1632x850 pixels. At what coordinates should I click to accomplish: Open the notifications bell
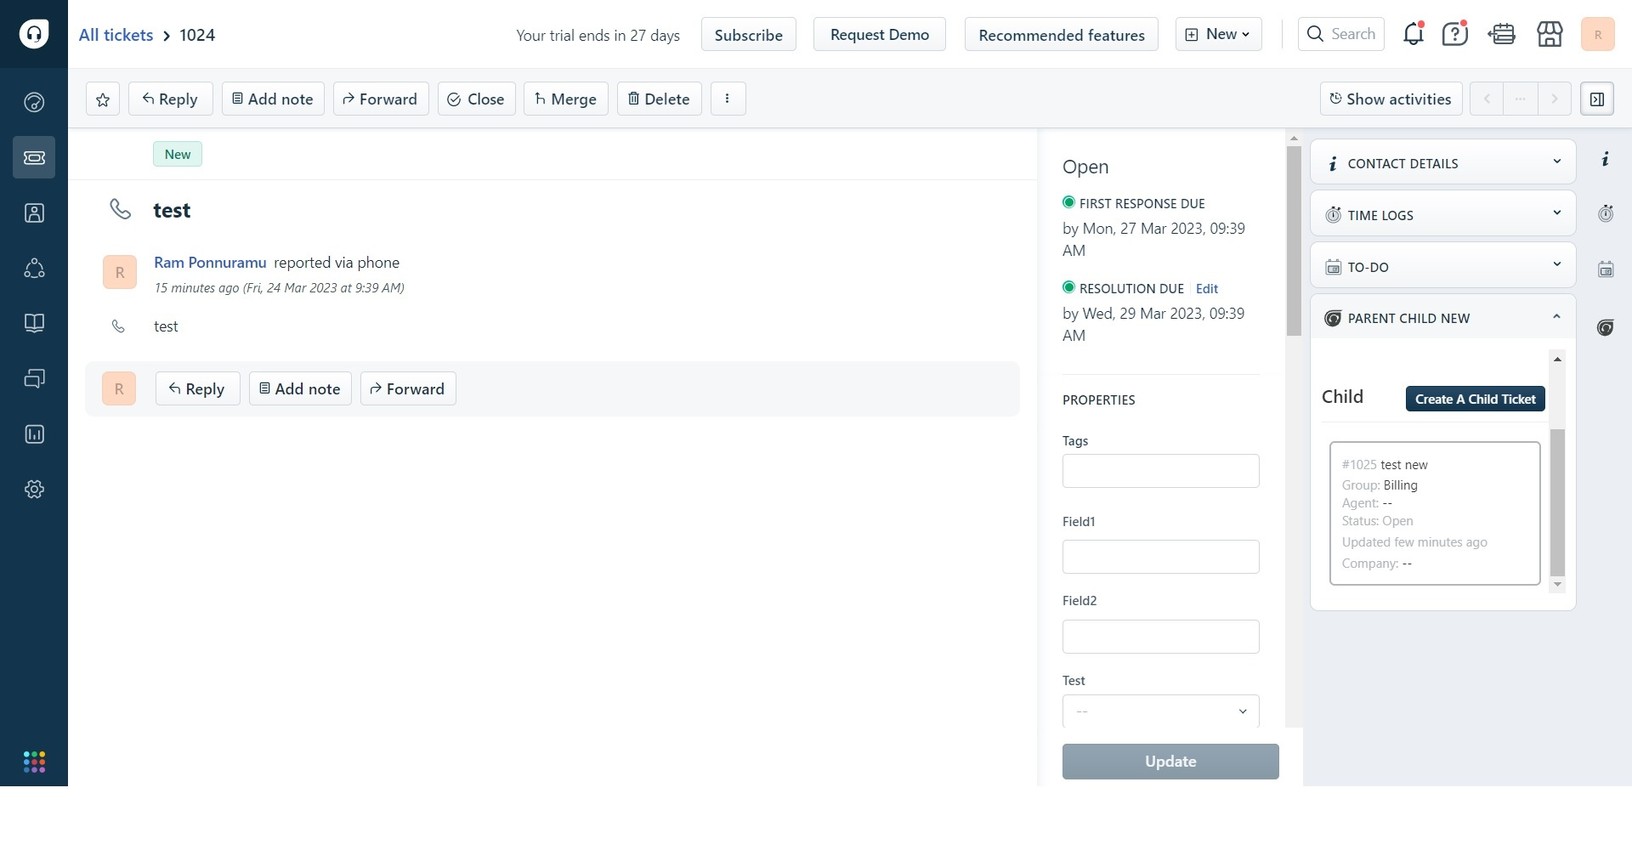click(1412, 34)
